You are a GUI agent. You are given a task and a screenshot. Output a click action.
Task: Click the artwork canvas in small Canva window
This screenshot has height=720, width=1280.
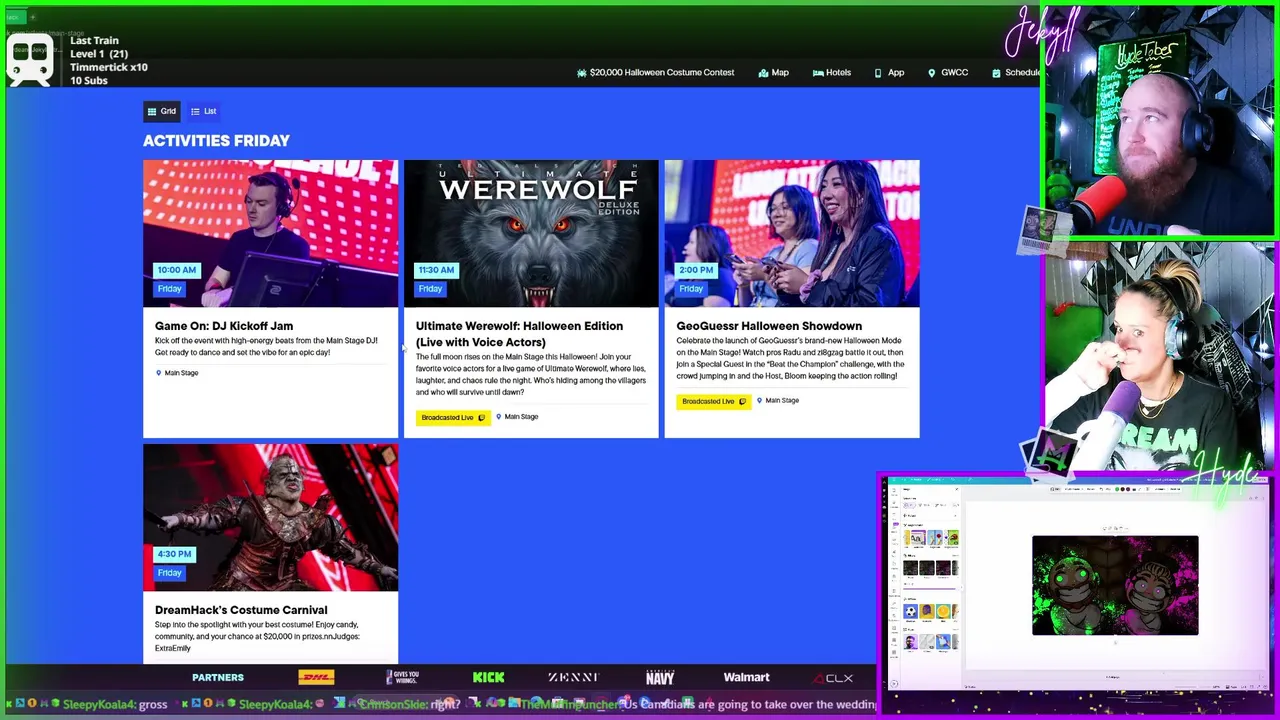coord(1115,585)
